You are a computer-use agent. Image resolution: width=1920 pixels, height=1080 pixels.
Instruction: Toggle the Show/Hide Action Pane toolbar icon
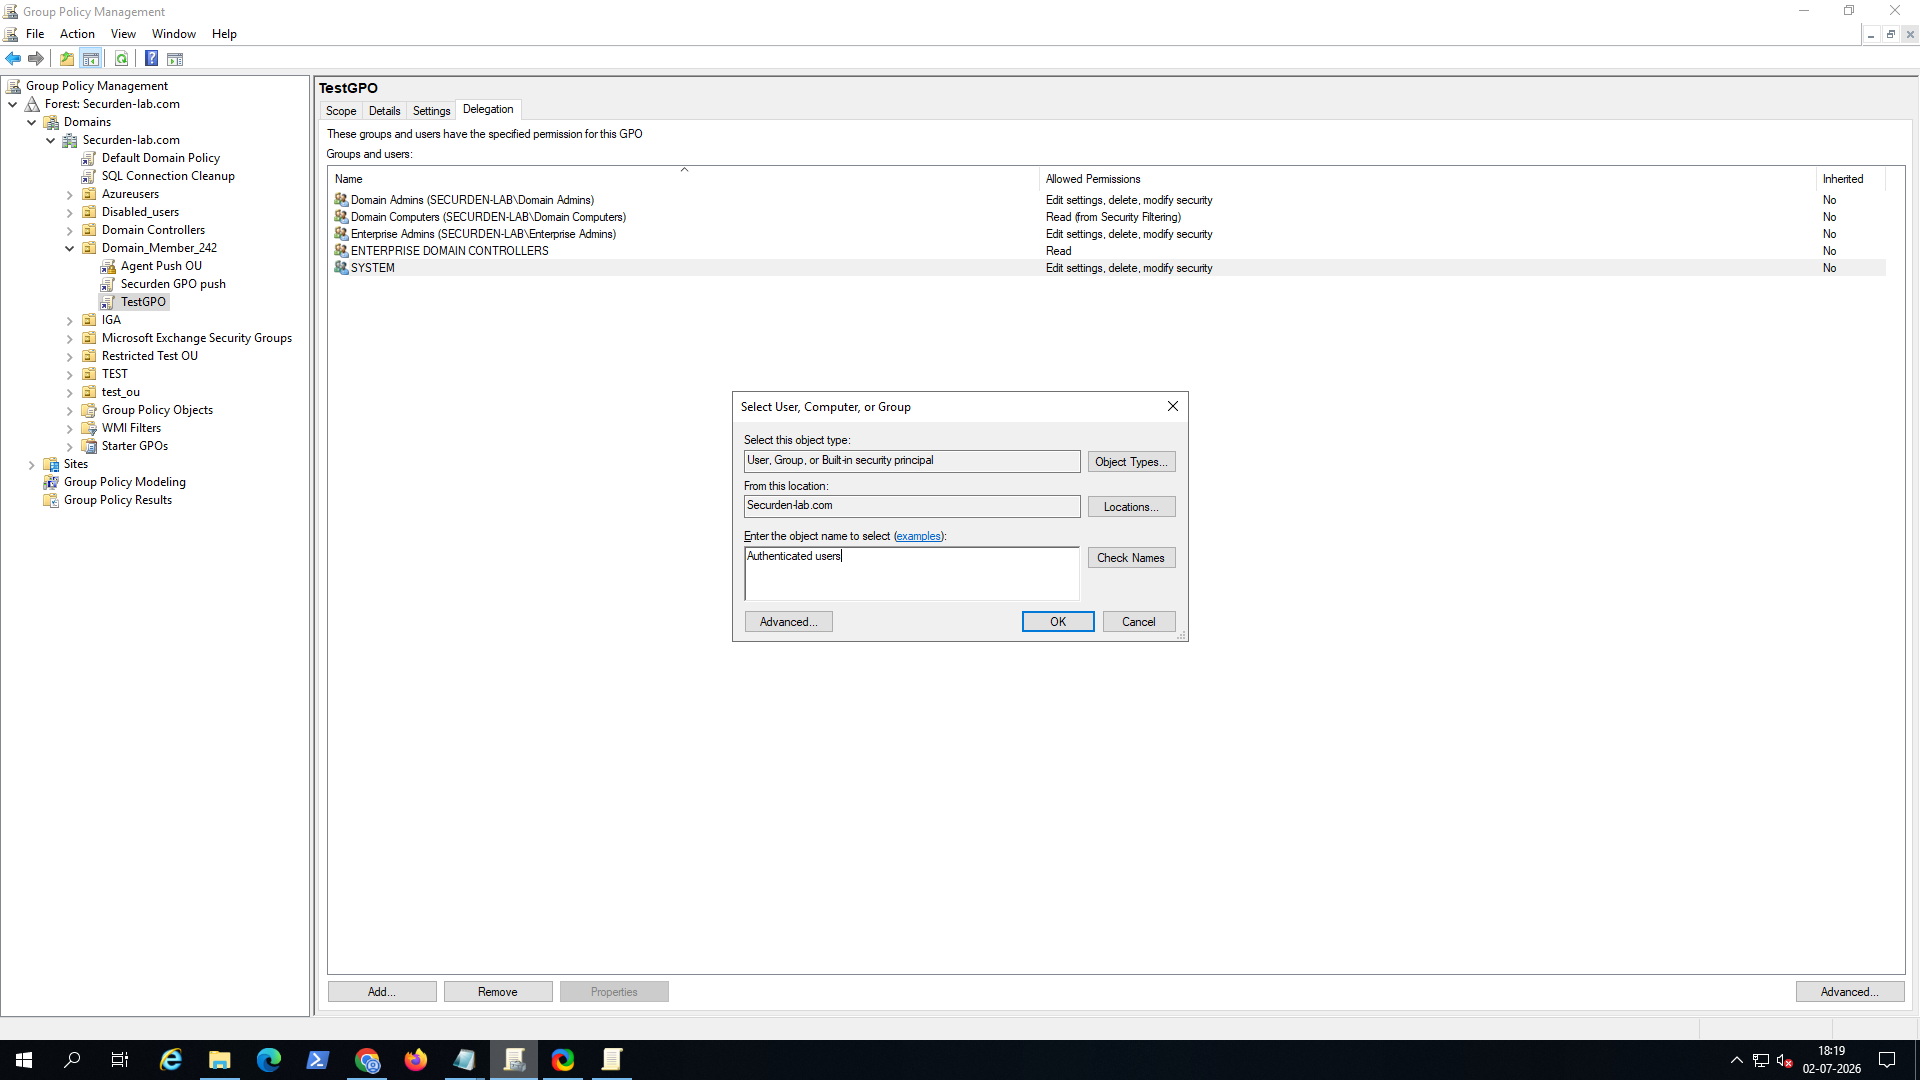[175, 59]
